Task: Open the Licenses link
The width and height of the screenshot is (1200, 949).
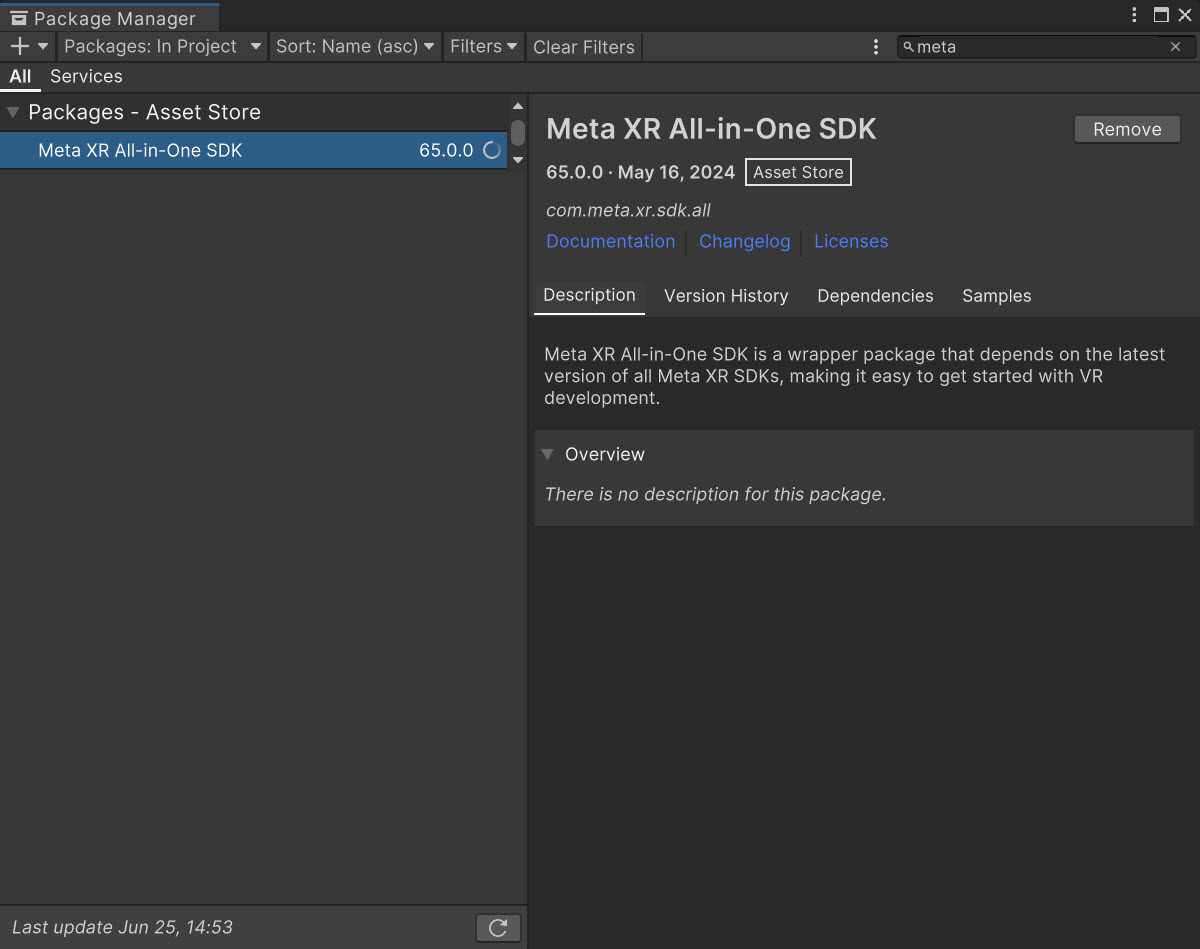Action: [851, 241]
